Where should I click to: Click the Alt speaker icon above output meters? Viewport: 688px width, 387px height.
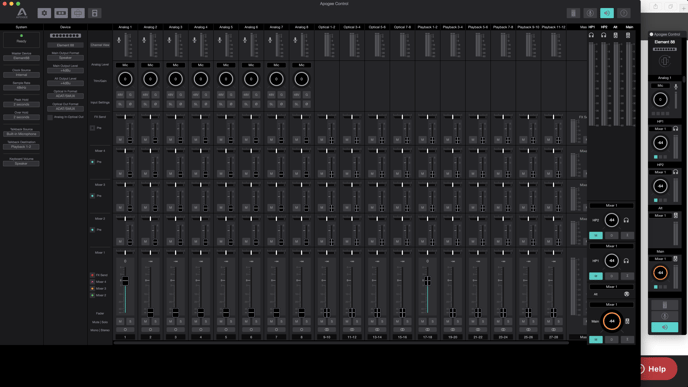616,35
